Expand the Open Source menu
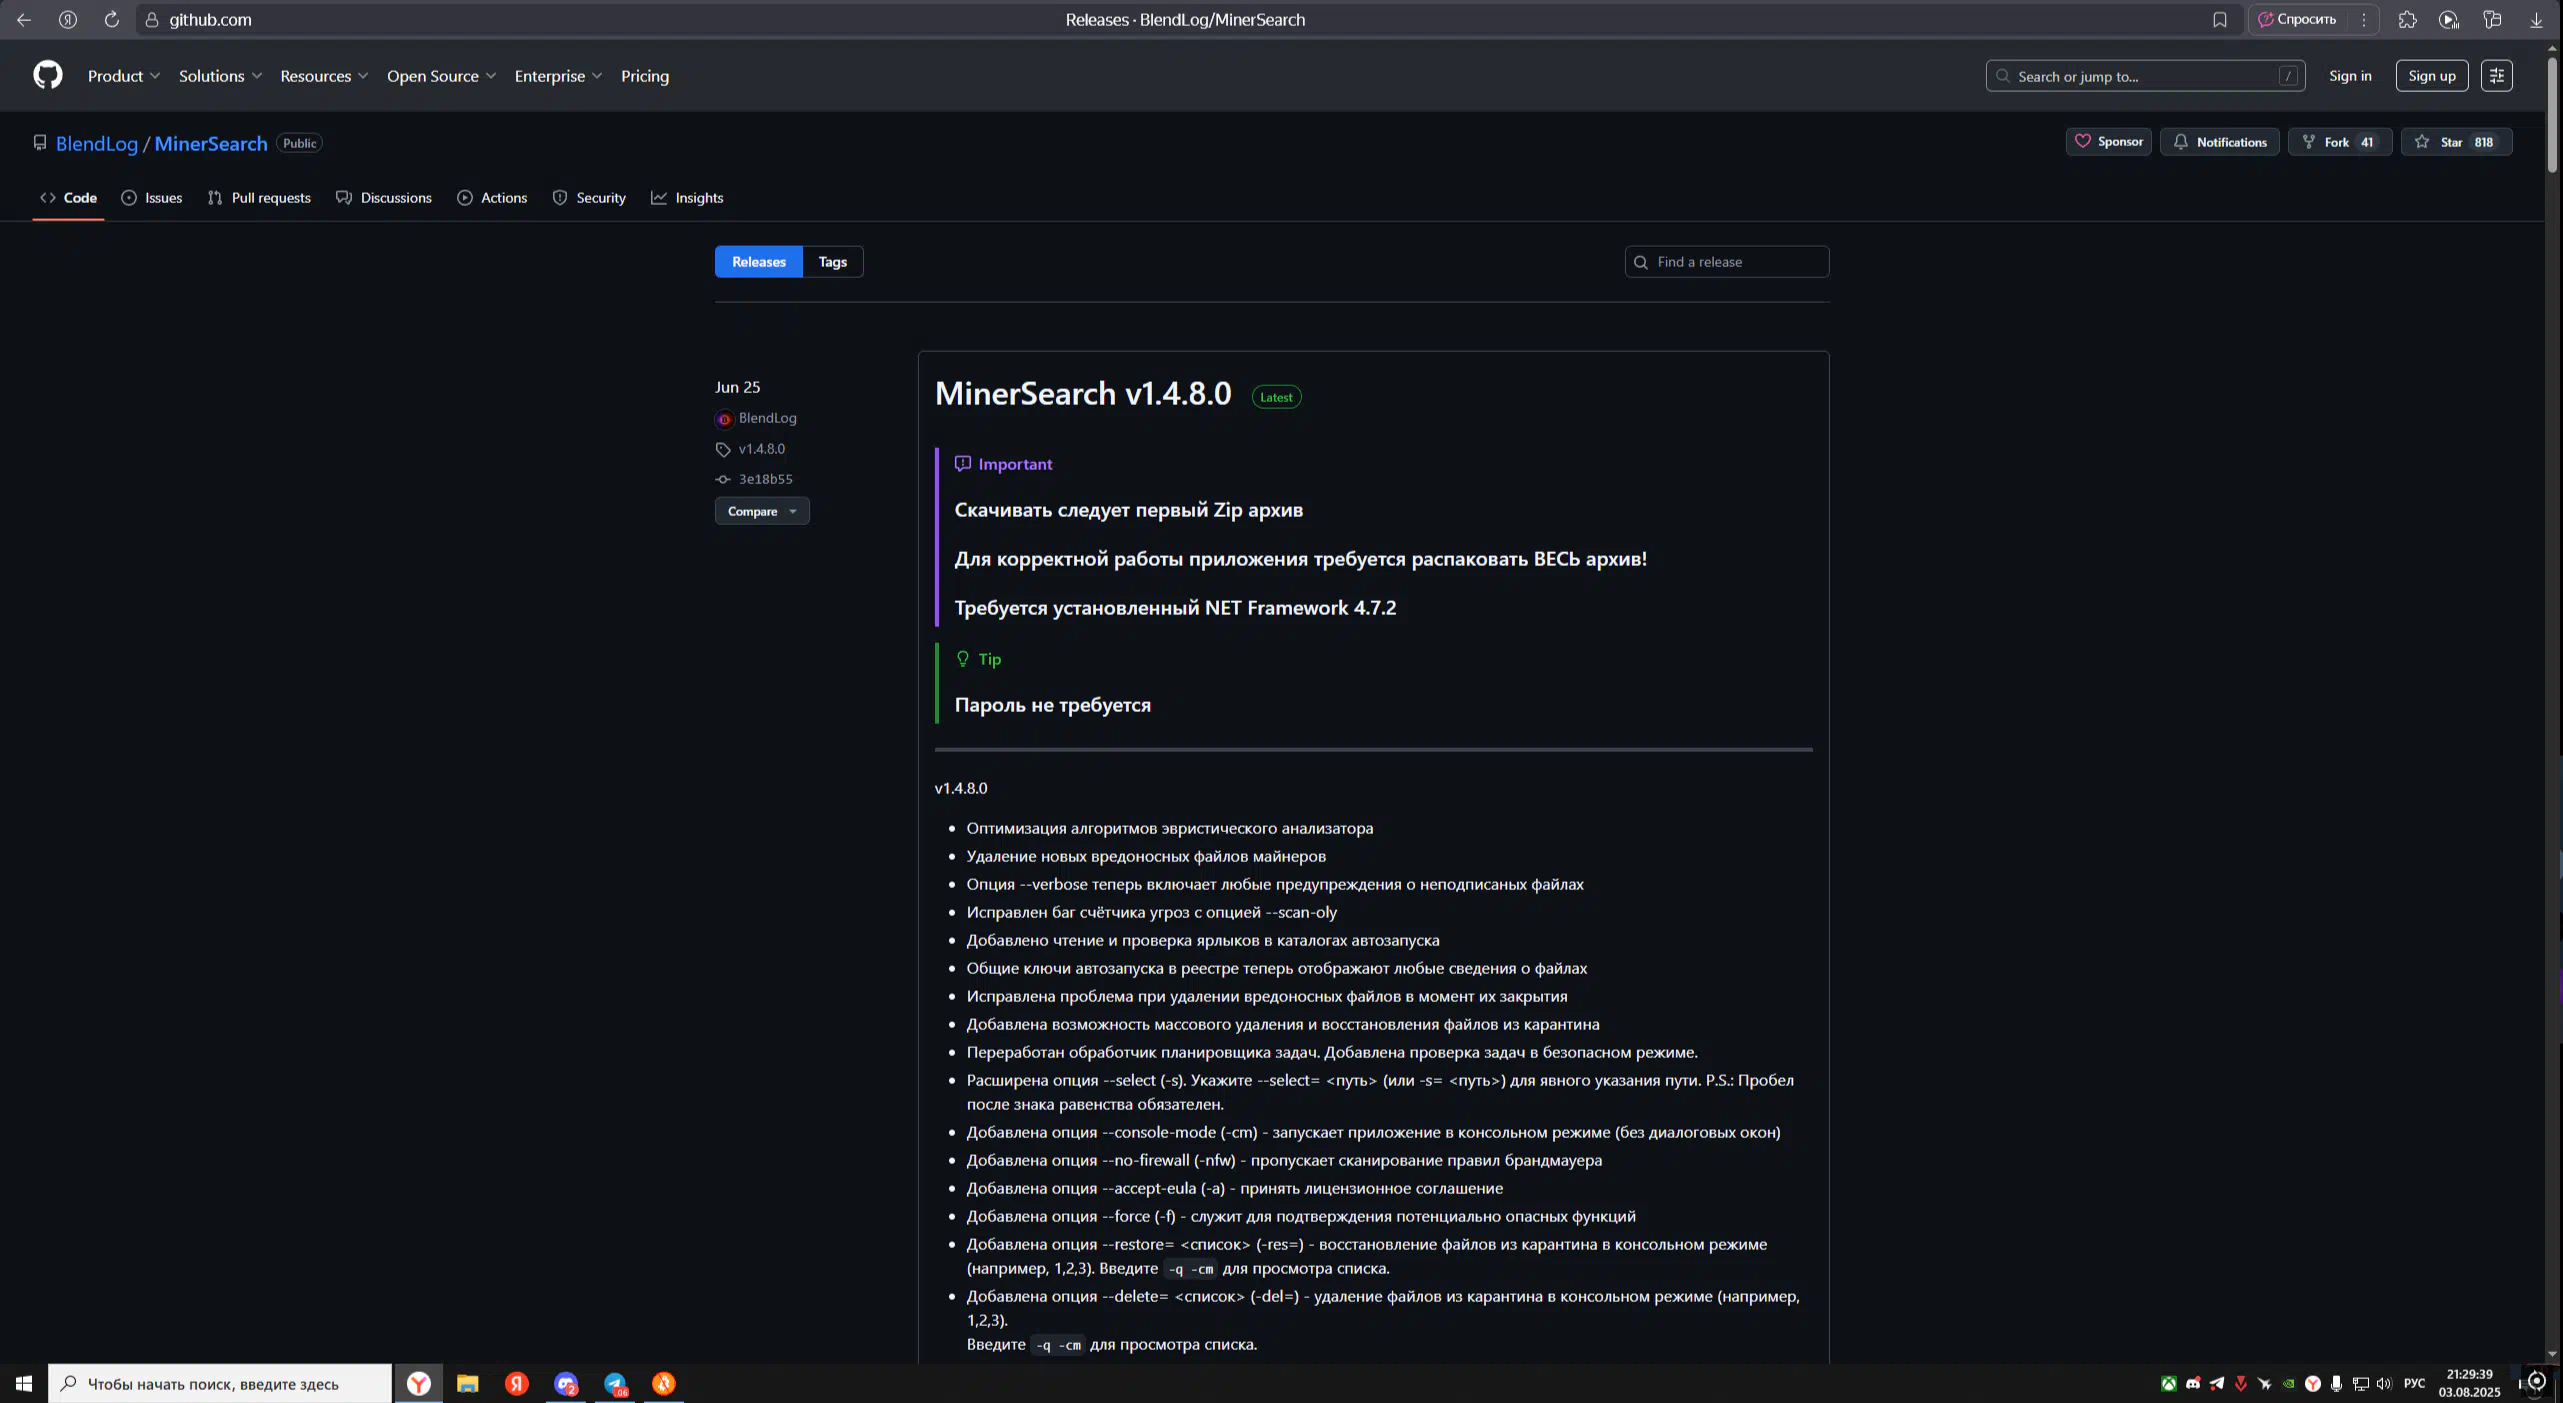Screen dimensions: 2563x1403 tap(441, 76)
